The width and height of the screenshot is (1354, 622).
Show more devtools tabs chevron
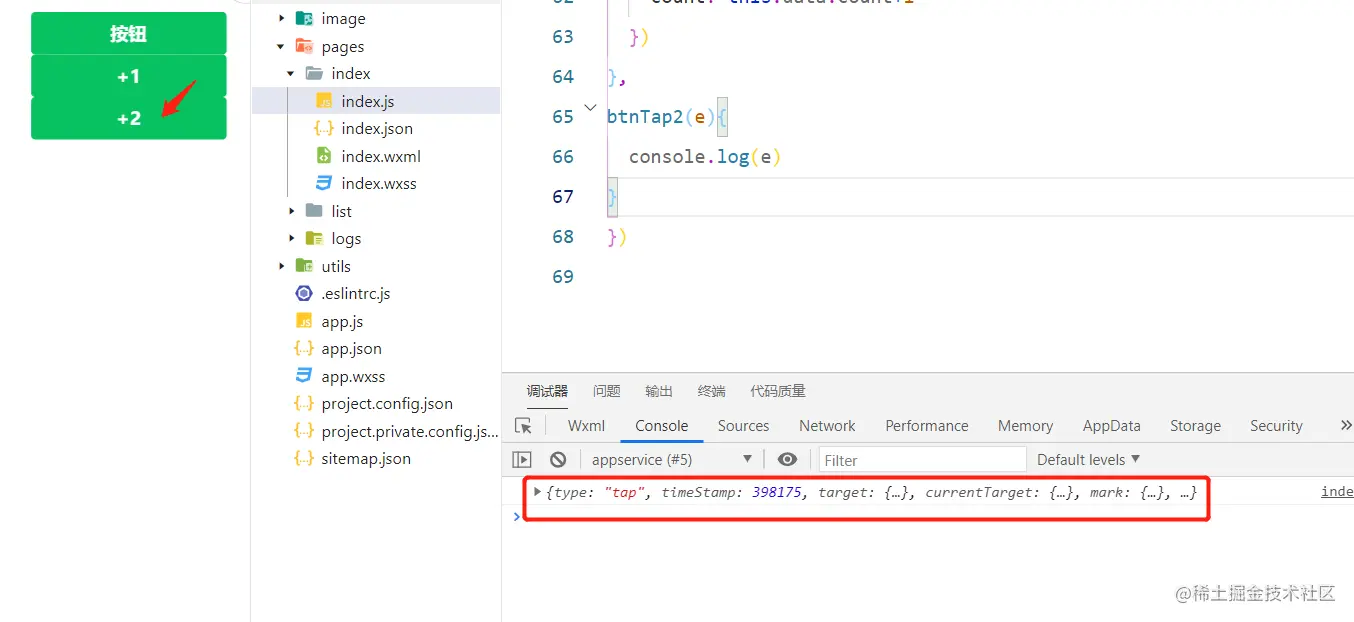(1345, 425)
